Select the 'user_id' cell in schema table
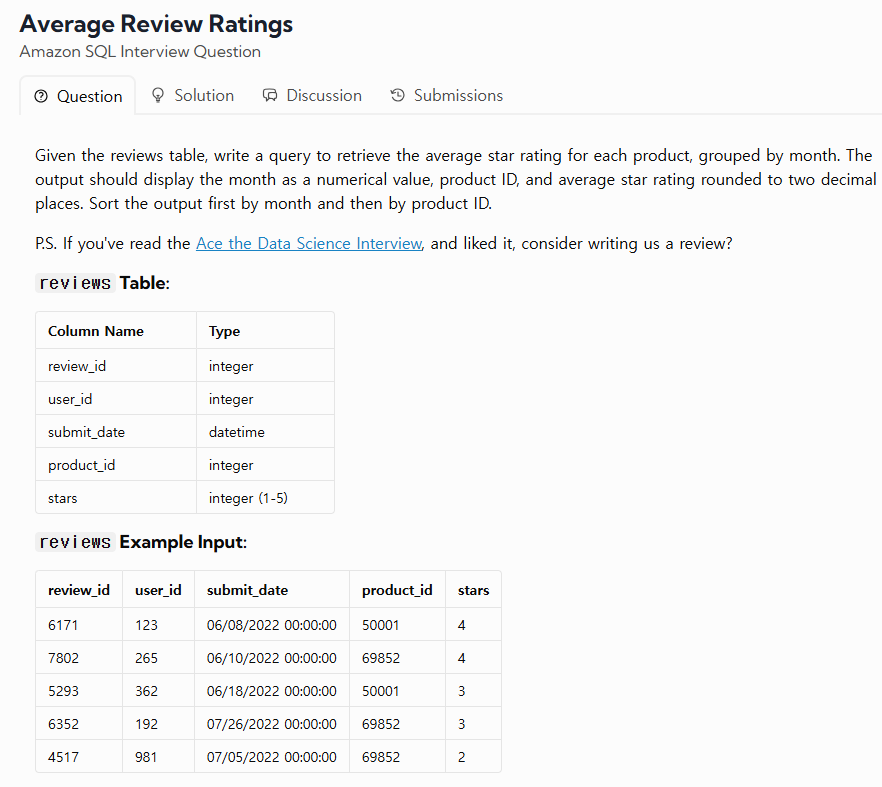Image resolution: width=882 pixels, height=787 pixels. tap(116, 399)
